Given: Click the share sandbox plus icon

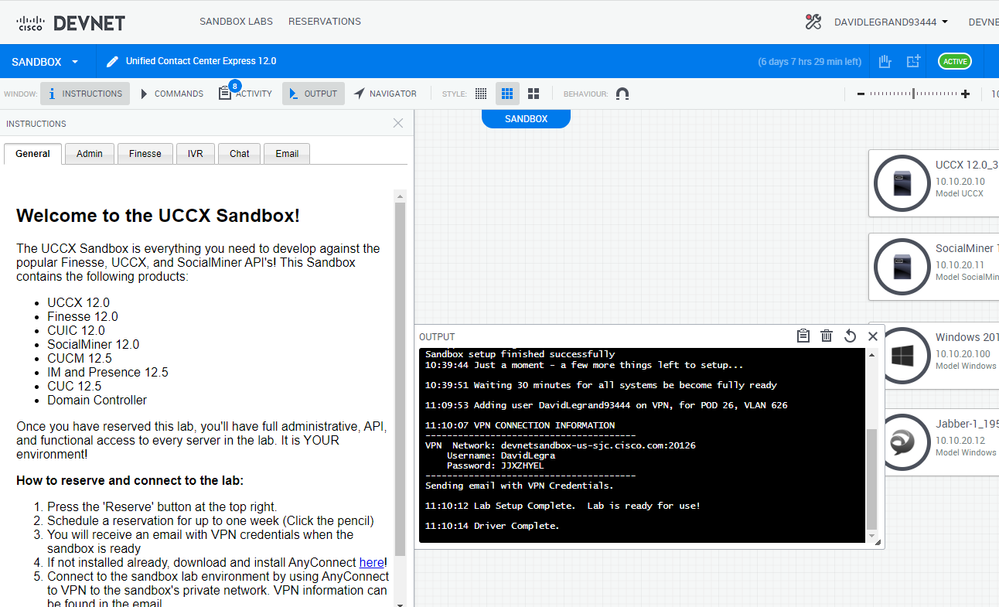Looking at the screenshot, I should tap(914, 61).
